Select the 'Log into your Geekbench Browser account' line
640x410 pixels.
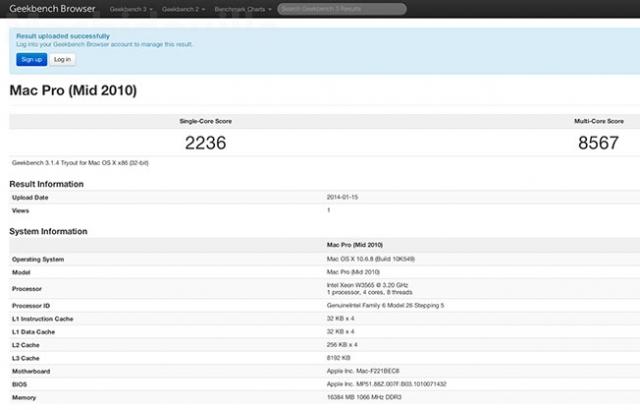104,44
